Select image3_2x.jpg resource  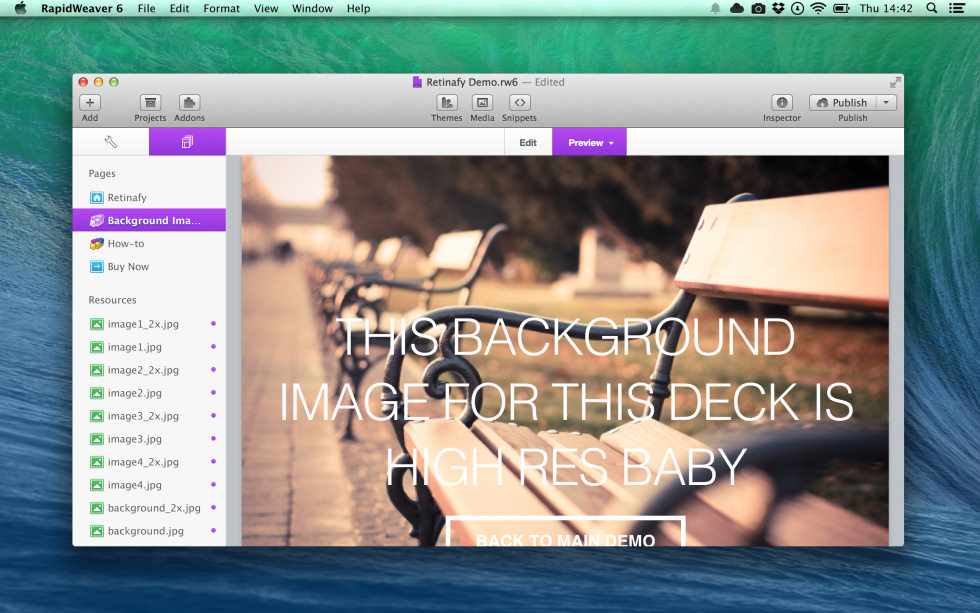tap(149, 416)
